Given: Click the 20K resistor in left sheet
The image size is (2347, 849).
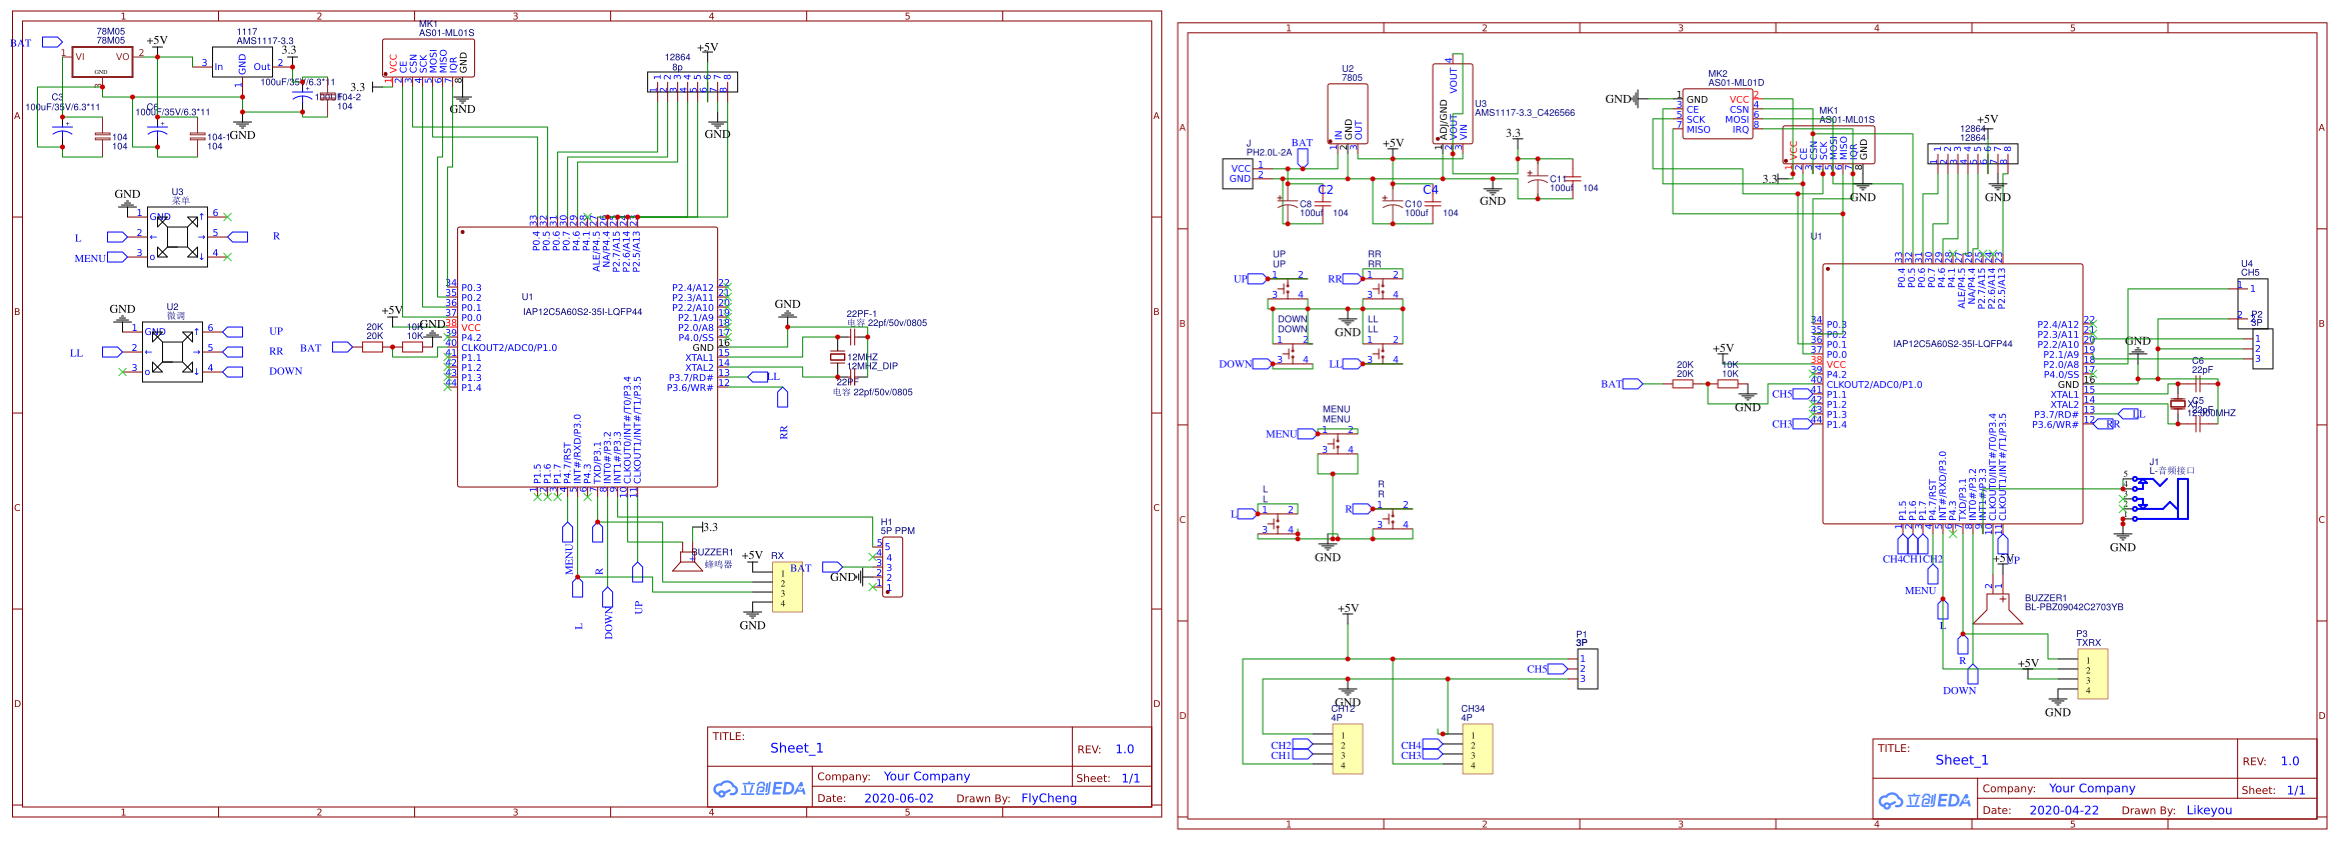Looking at the screenshot, I should [373, 347].
